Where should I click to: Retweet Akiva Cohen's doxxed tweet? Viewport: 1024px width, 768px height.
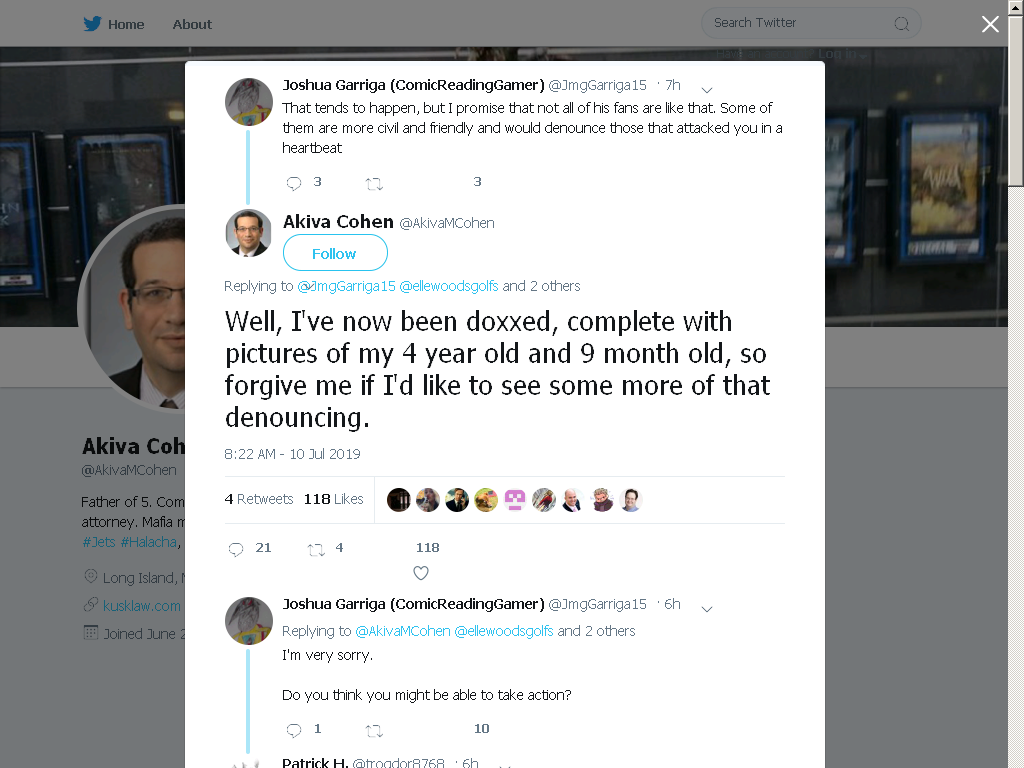tap(316, 549)
